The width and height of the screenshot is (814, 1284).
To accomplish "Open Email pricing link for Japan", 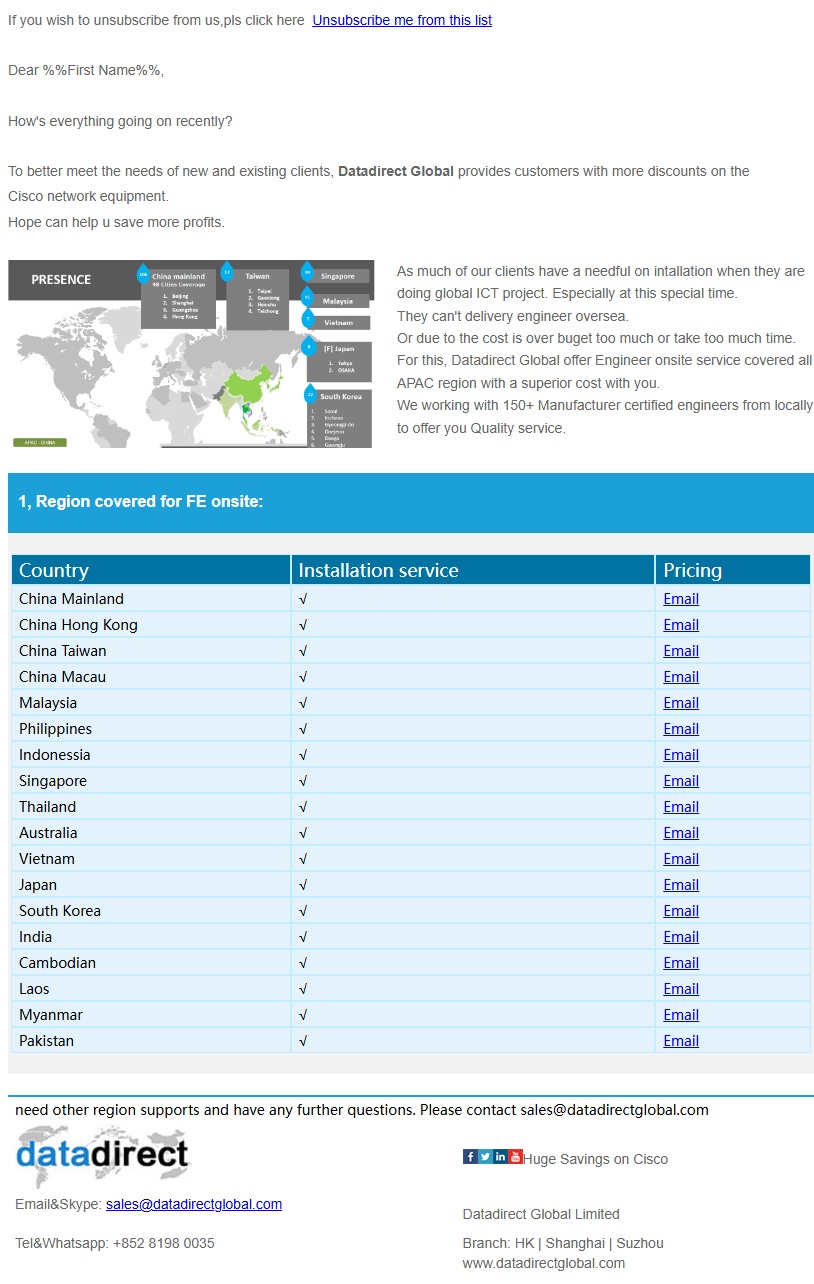I will [681, 885].
